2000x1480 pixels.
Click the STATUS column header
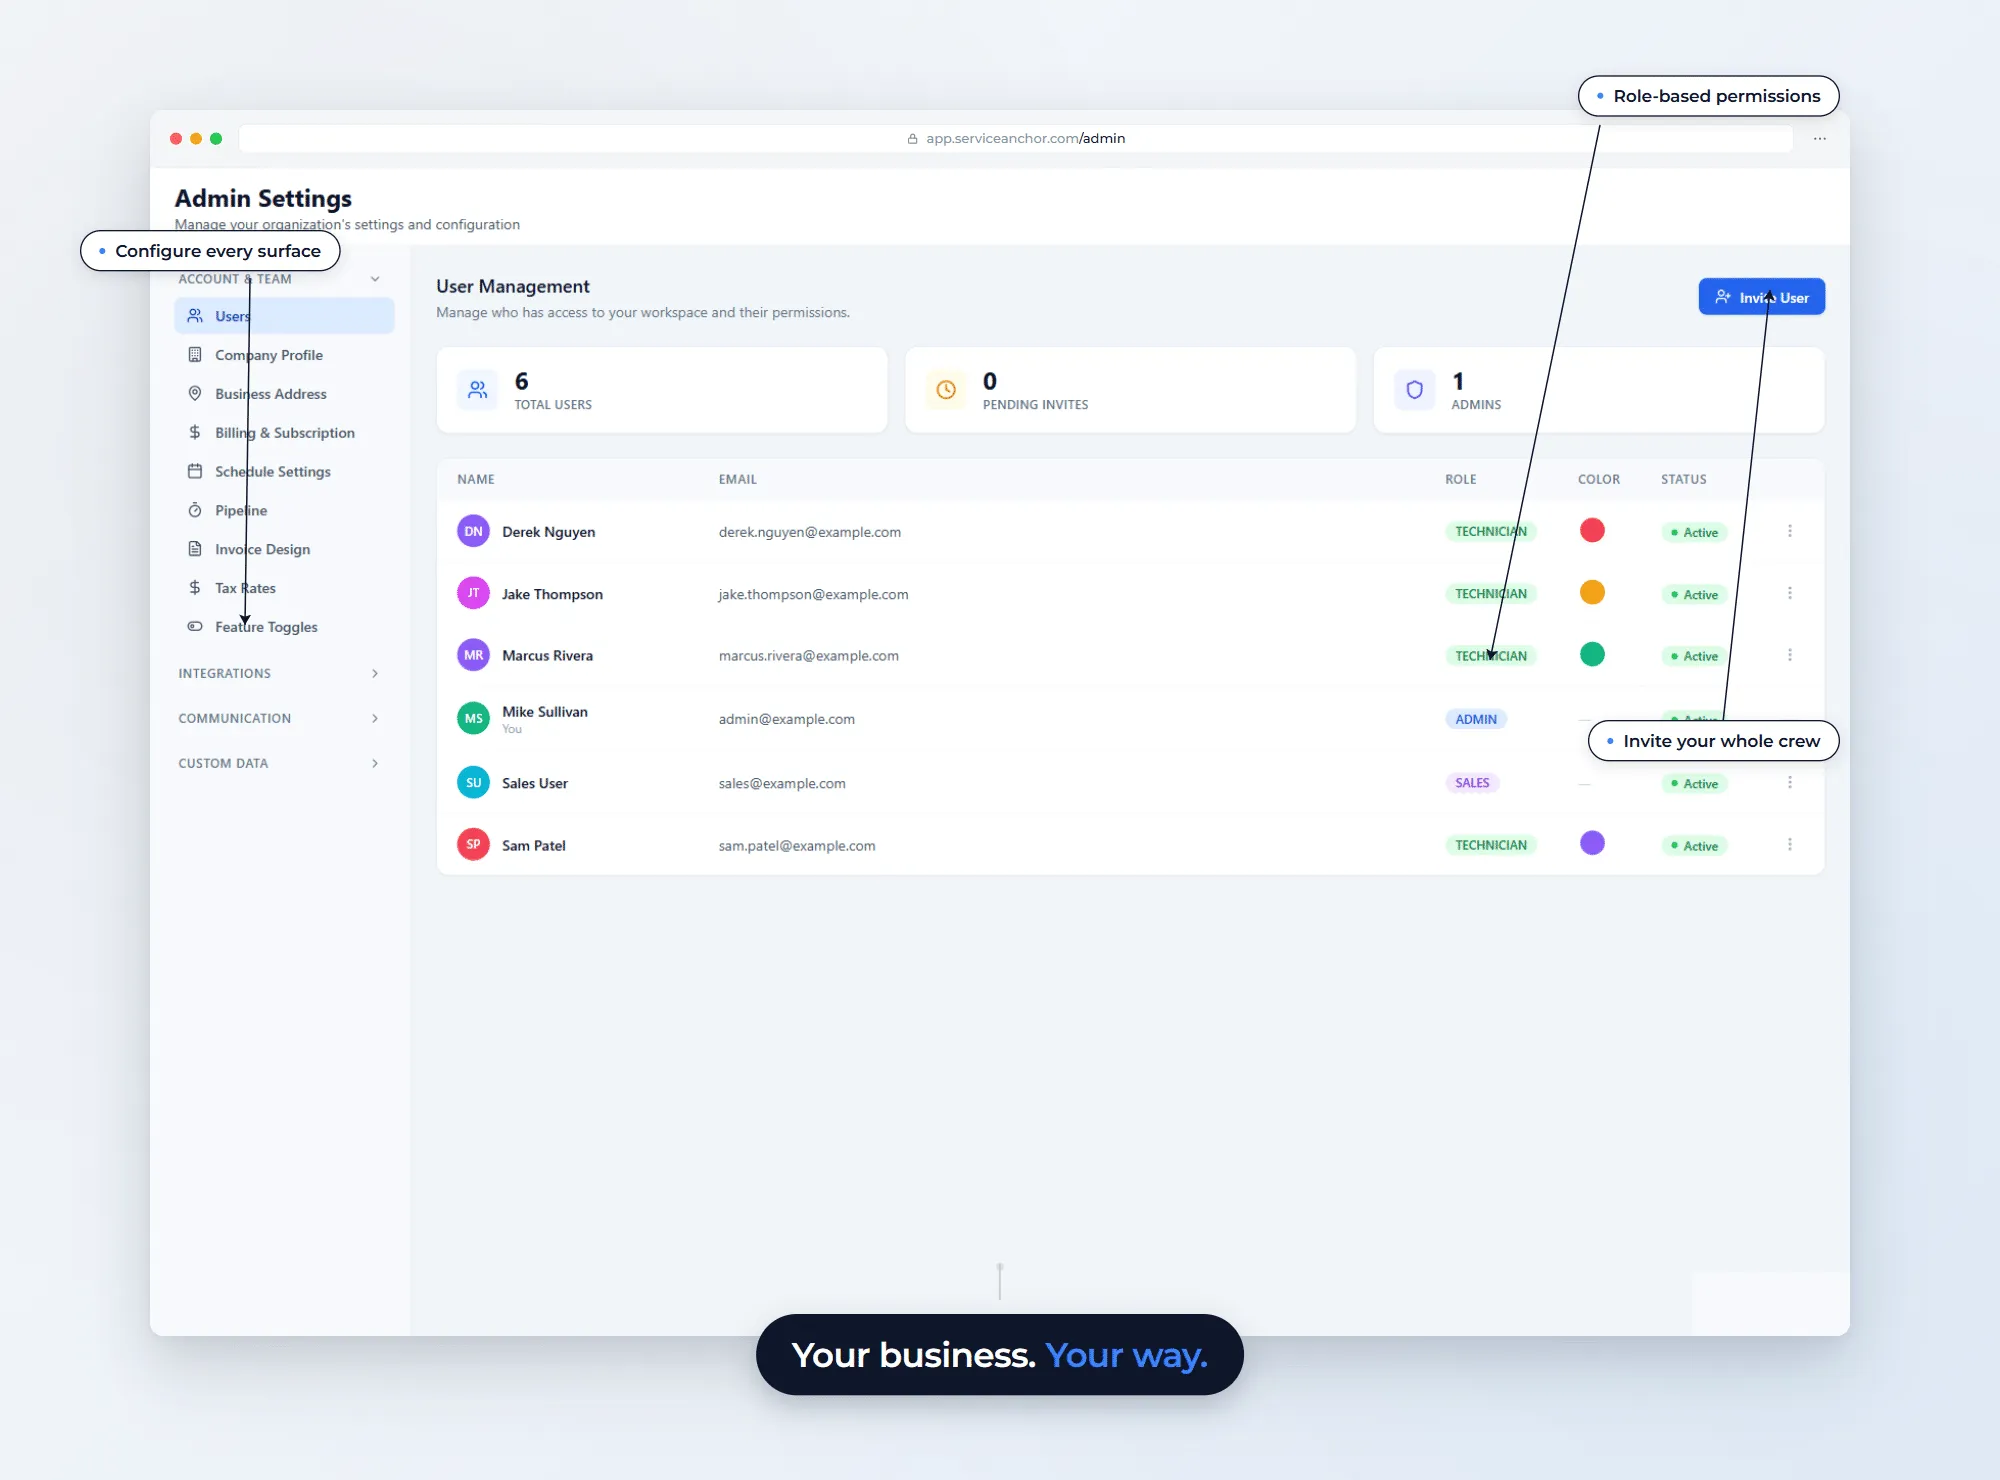pyautogui.click(x=1684, y=480)
